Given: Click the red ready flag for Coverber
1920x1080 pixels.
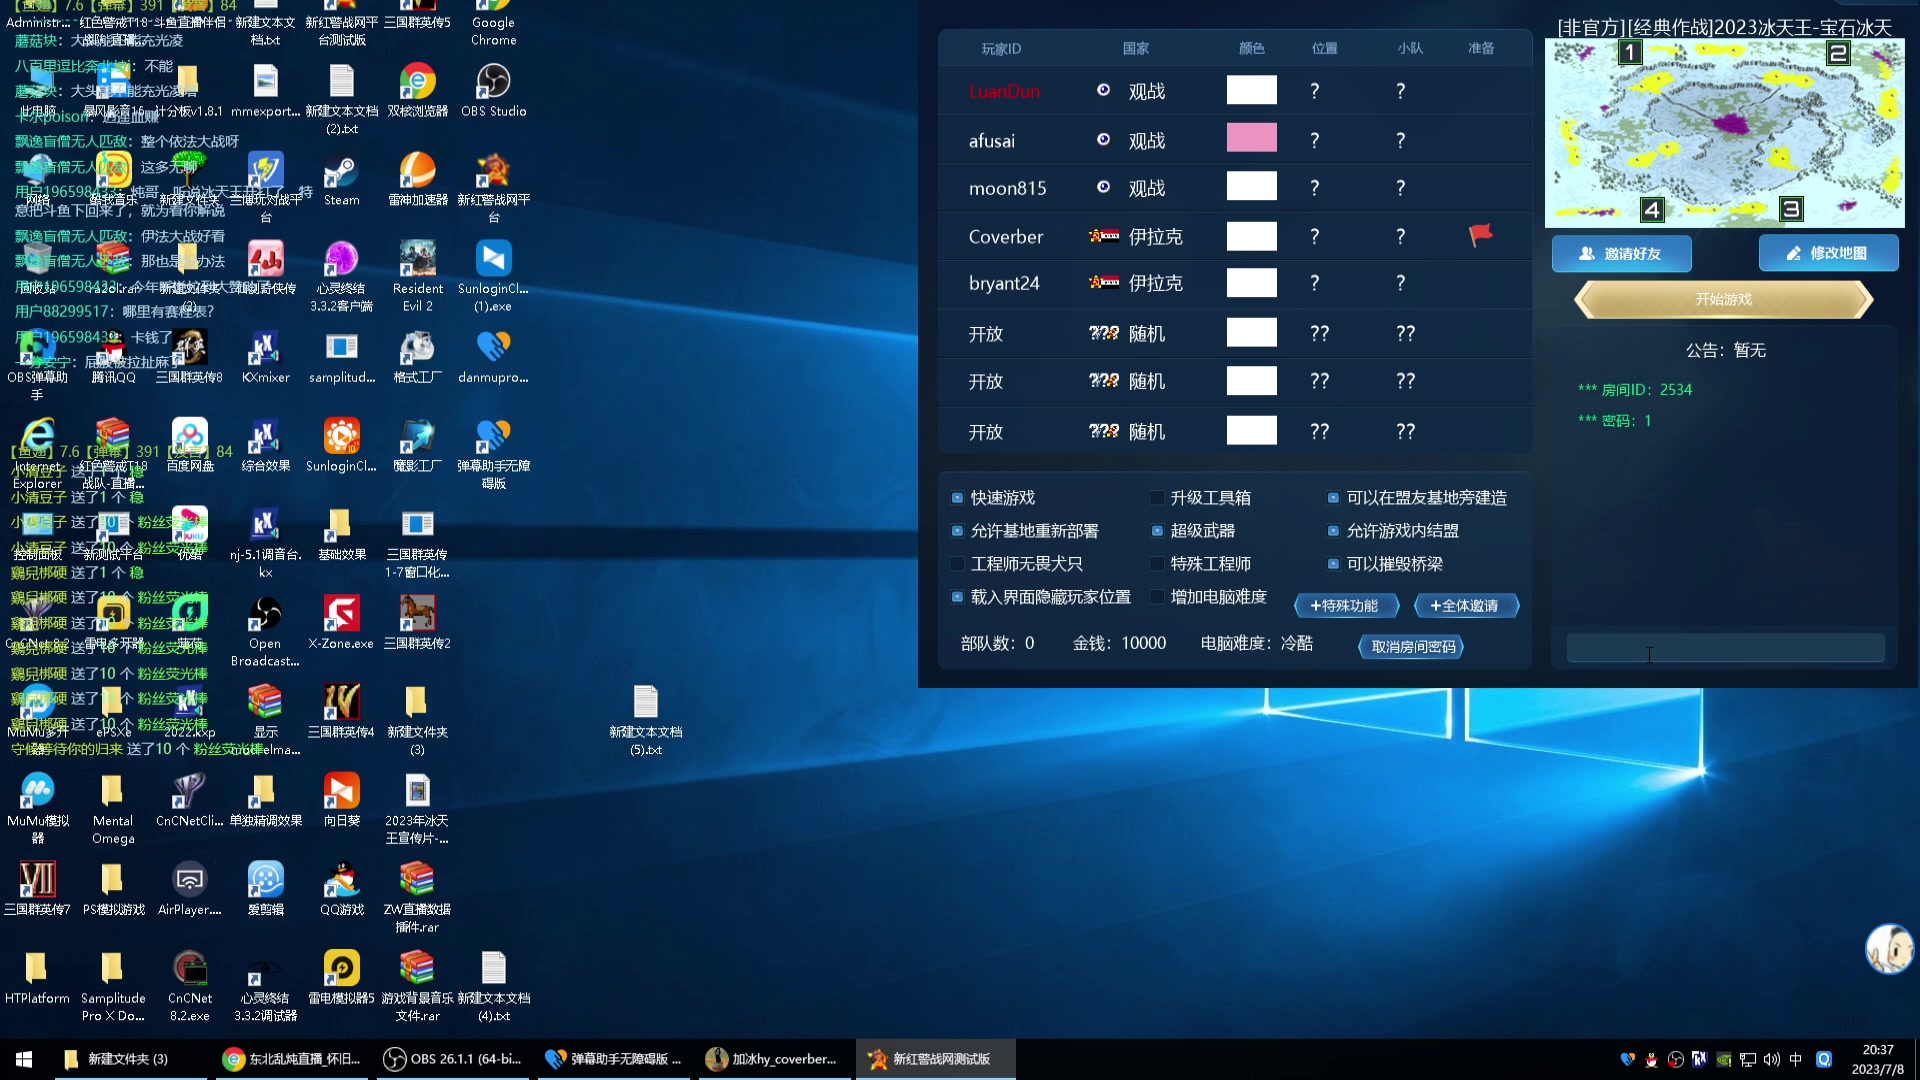Looking at the screenshot, I should pyautogui.click(x=1480, y=236).
